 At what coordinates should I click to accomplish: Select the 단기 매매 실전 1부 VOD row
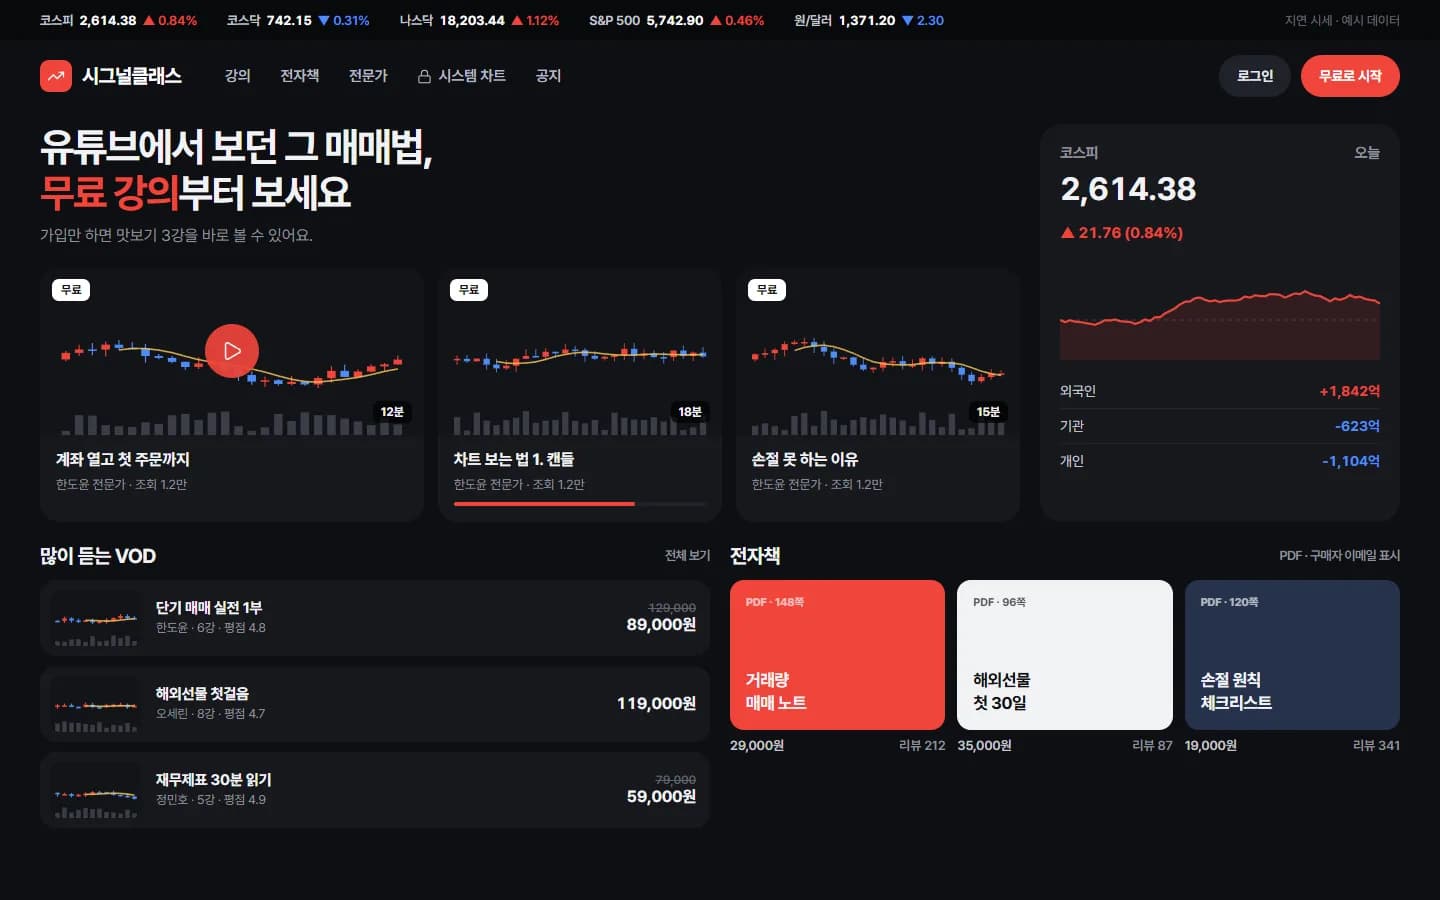click(375, 618)
